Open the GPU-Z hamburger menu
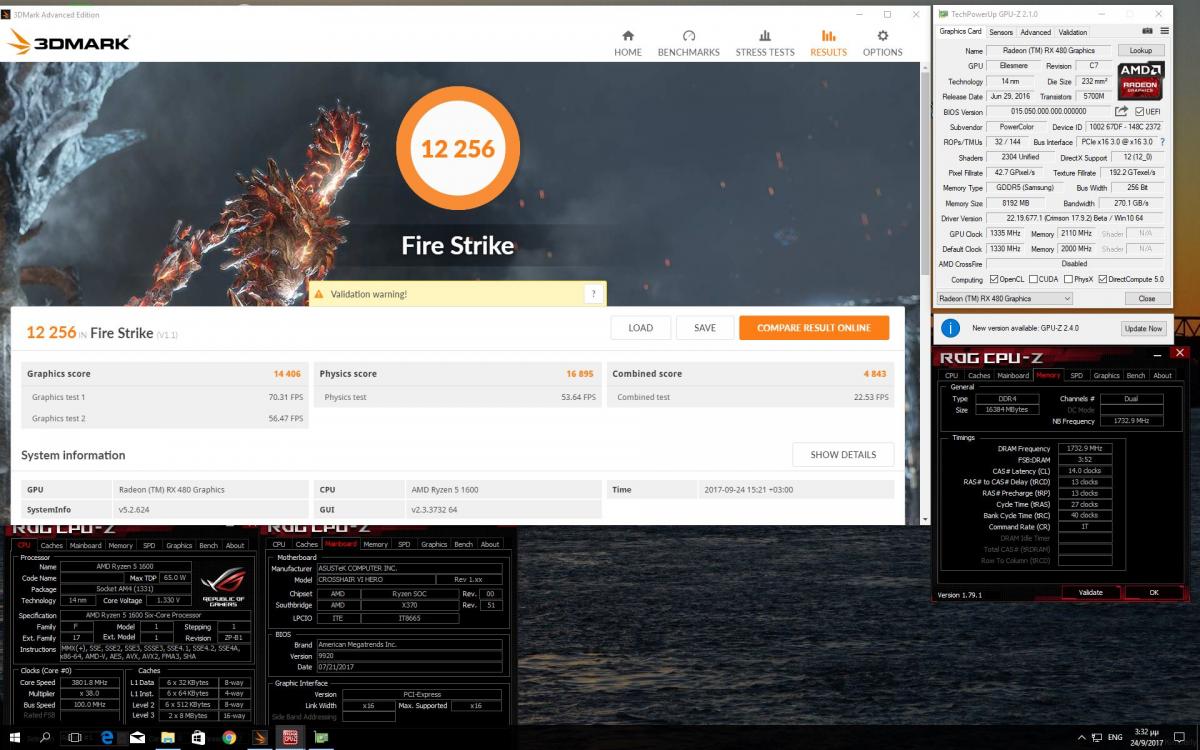Image resolution: width=1200 pixels, height=750 pixels. click(1164, 31)
